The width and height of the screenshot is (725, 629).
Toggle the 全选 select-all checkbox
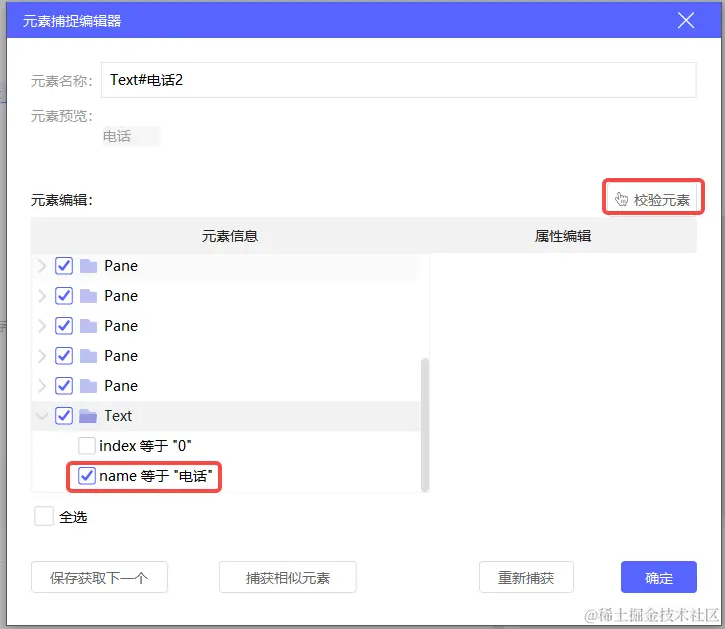[x=44, y=516]
